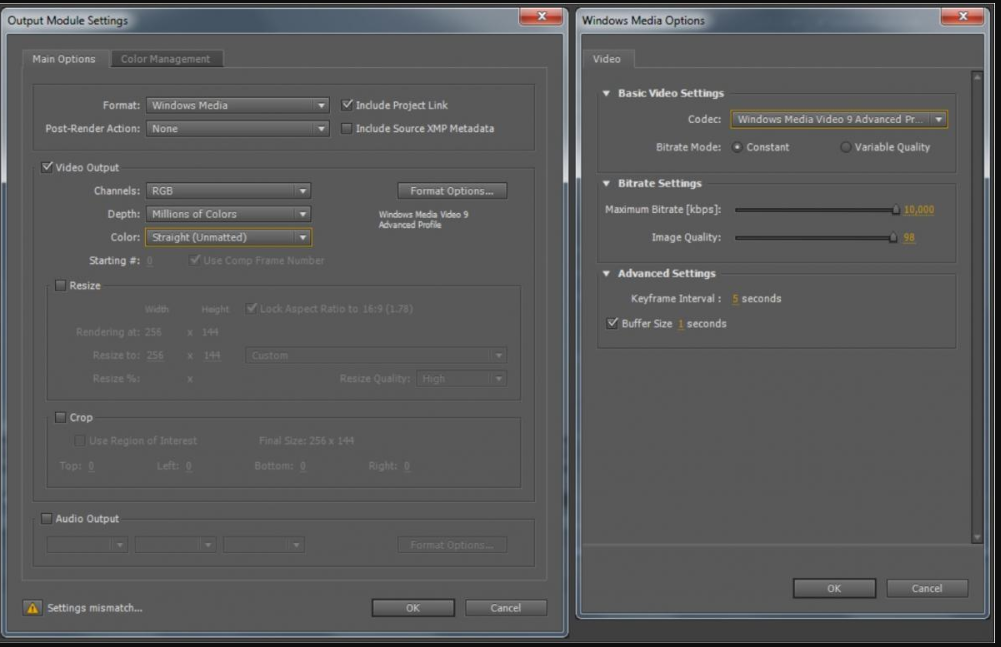Open the Depth dropdown showing Millions of Colors
Viewport: 1001px width, 647px height.
coord(229,214)
